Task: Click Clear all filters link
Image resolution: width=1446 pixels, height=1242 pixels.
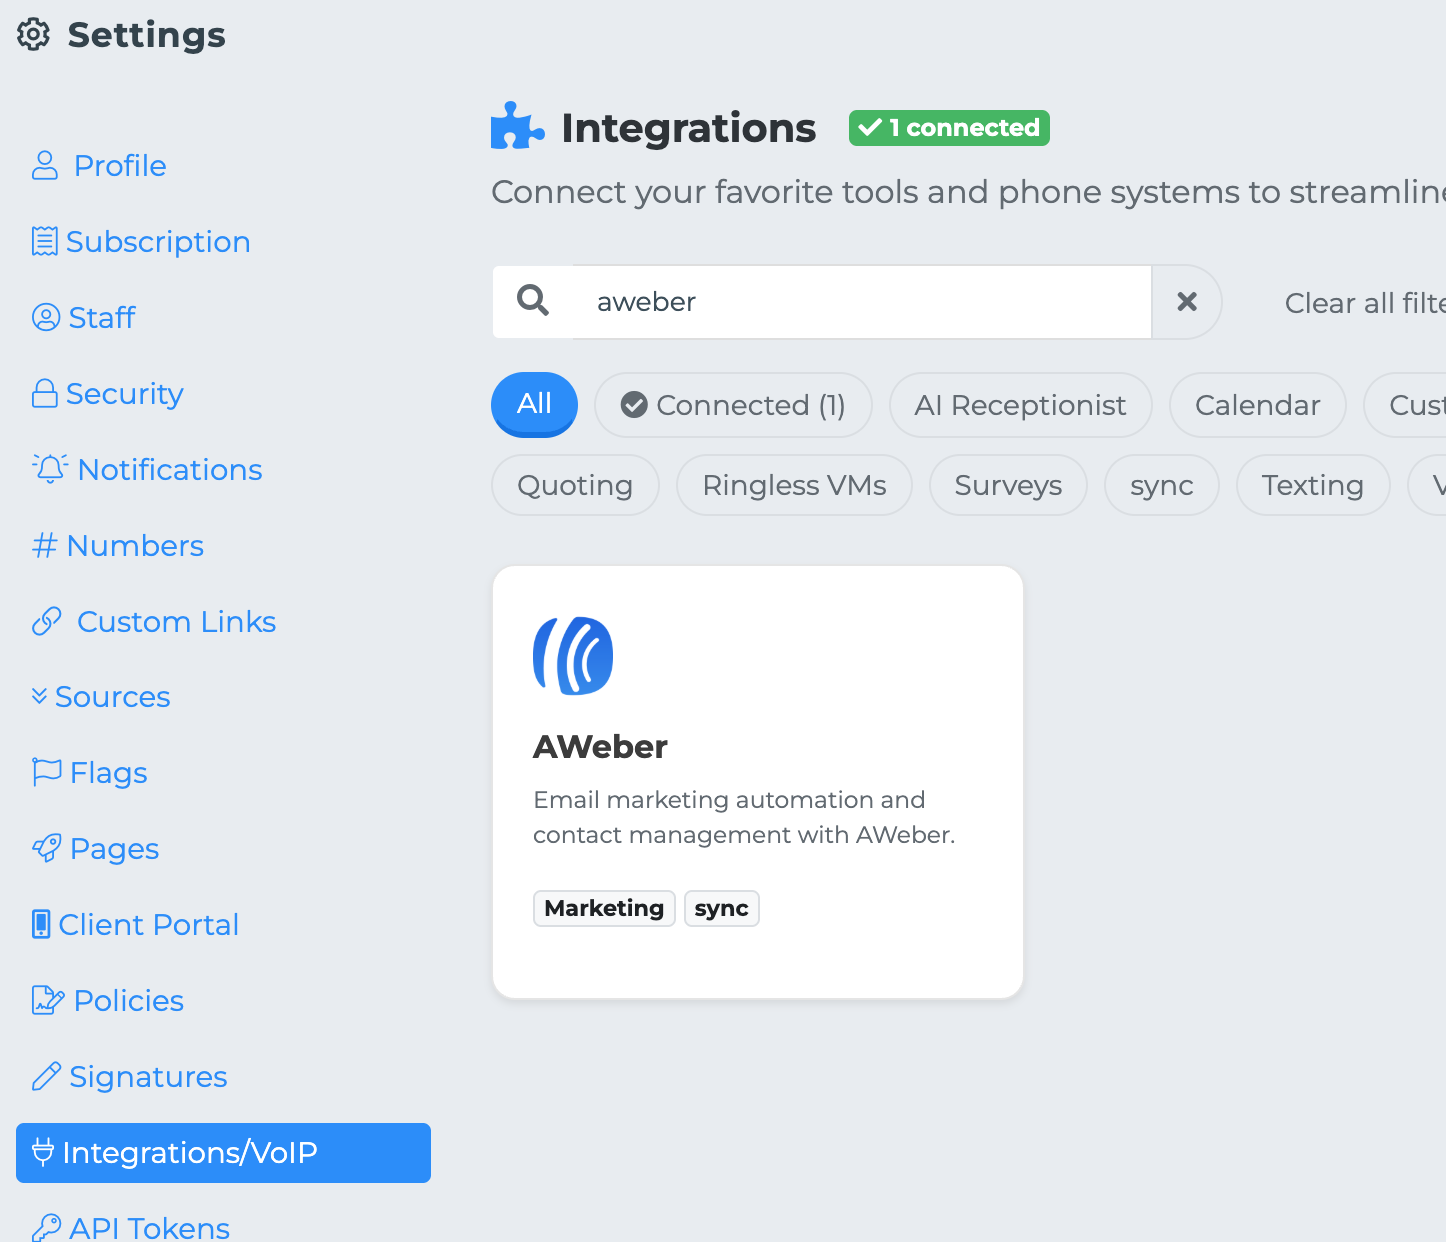Action: coord(1364,303)
